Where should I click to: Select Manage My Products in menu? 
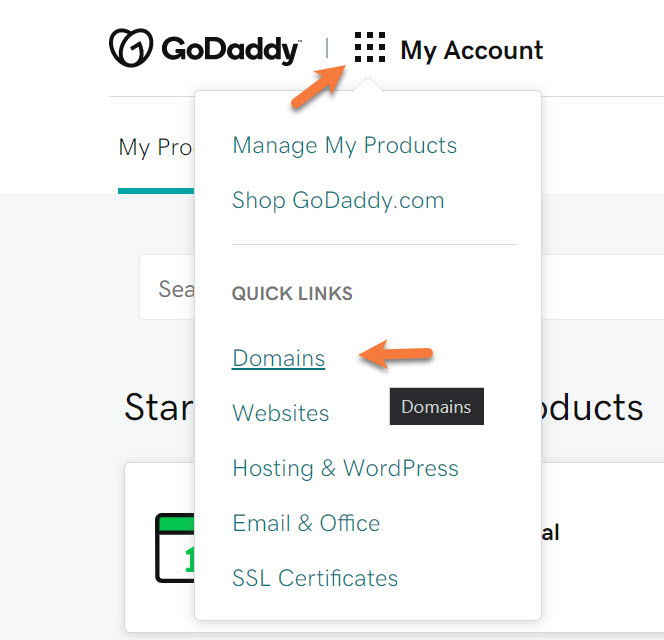click(x=344, y=145)
